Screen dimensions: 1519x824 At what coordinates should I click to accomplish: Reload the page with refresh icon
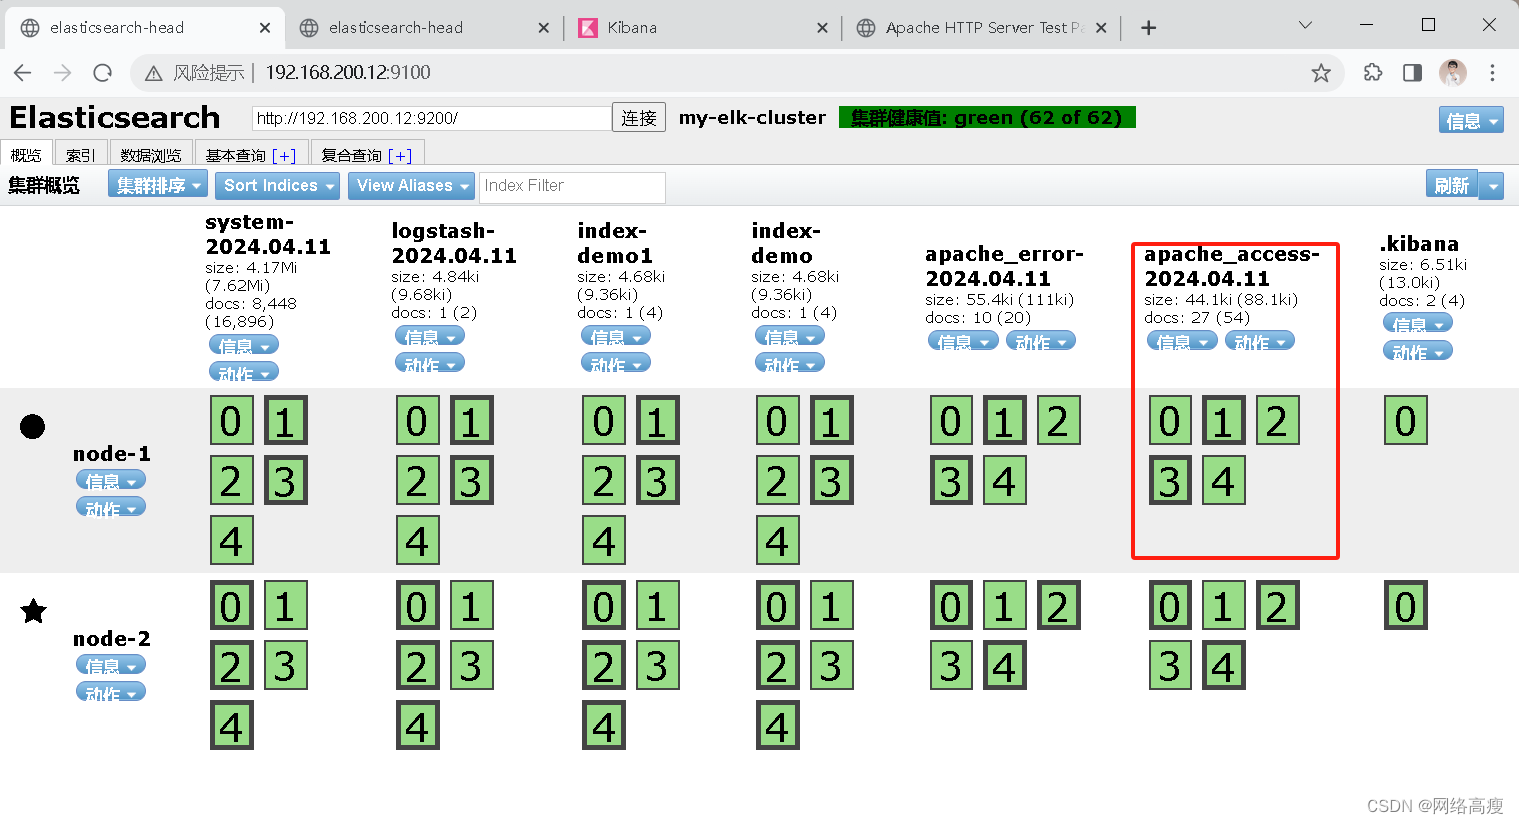pos(102,72)
